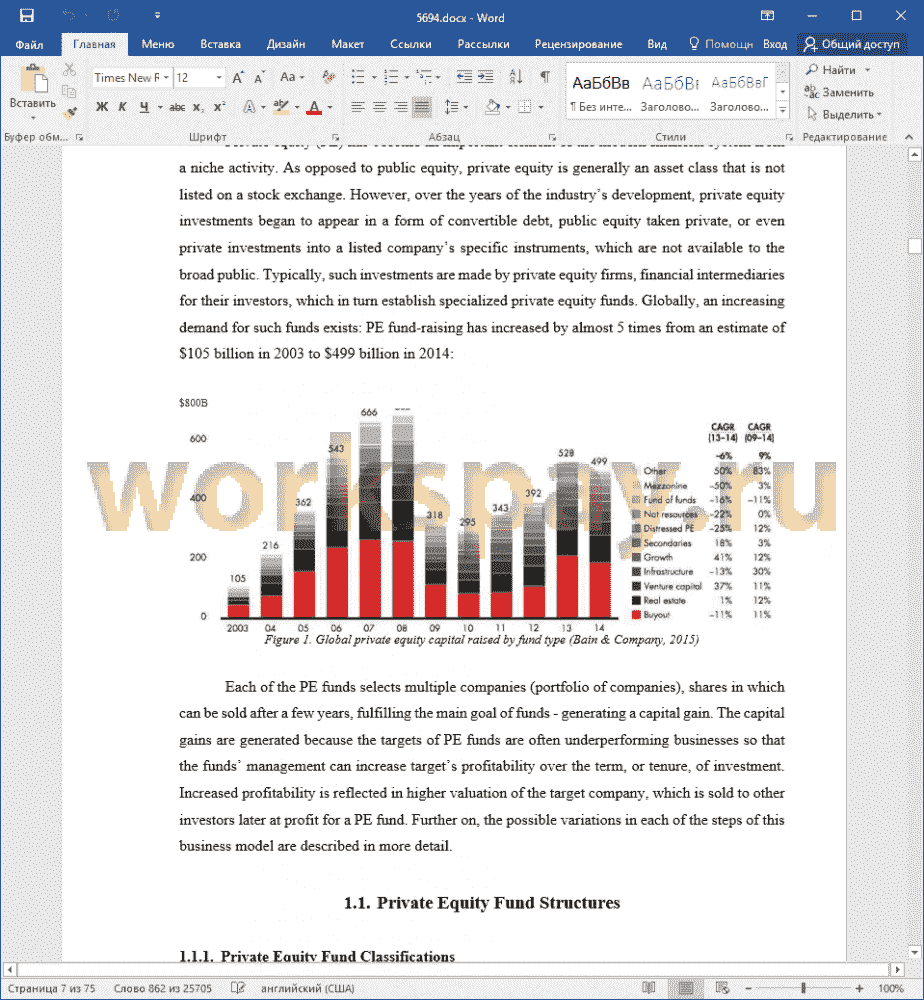924x1000 pixels.
Task: Cut the selection with the scissors icon
Action: 70,70
